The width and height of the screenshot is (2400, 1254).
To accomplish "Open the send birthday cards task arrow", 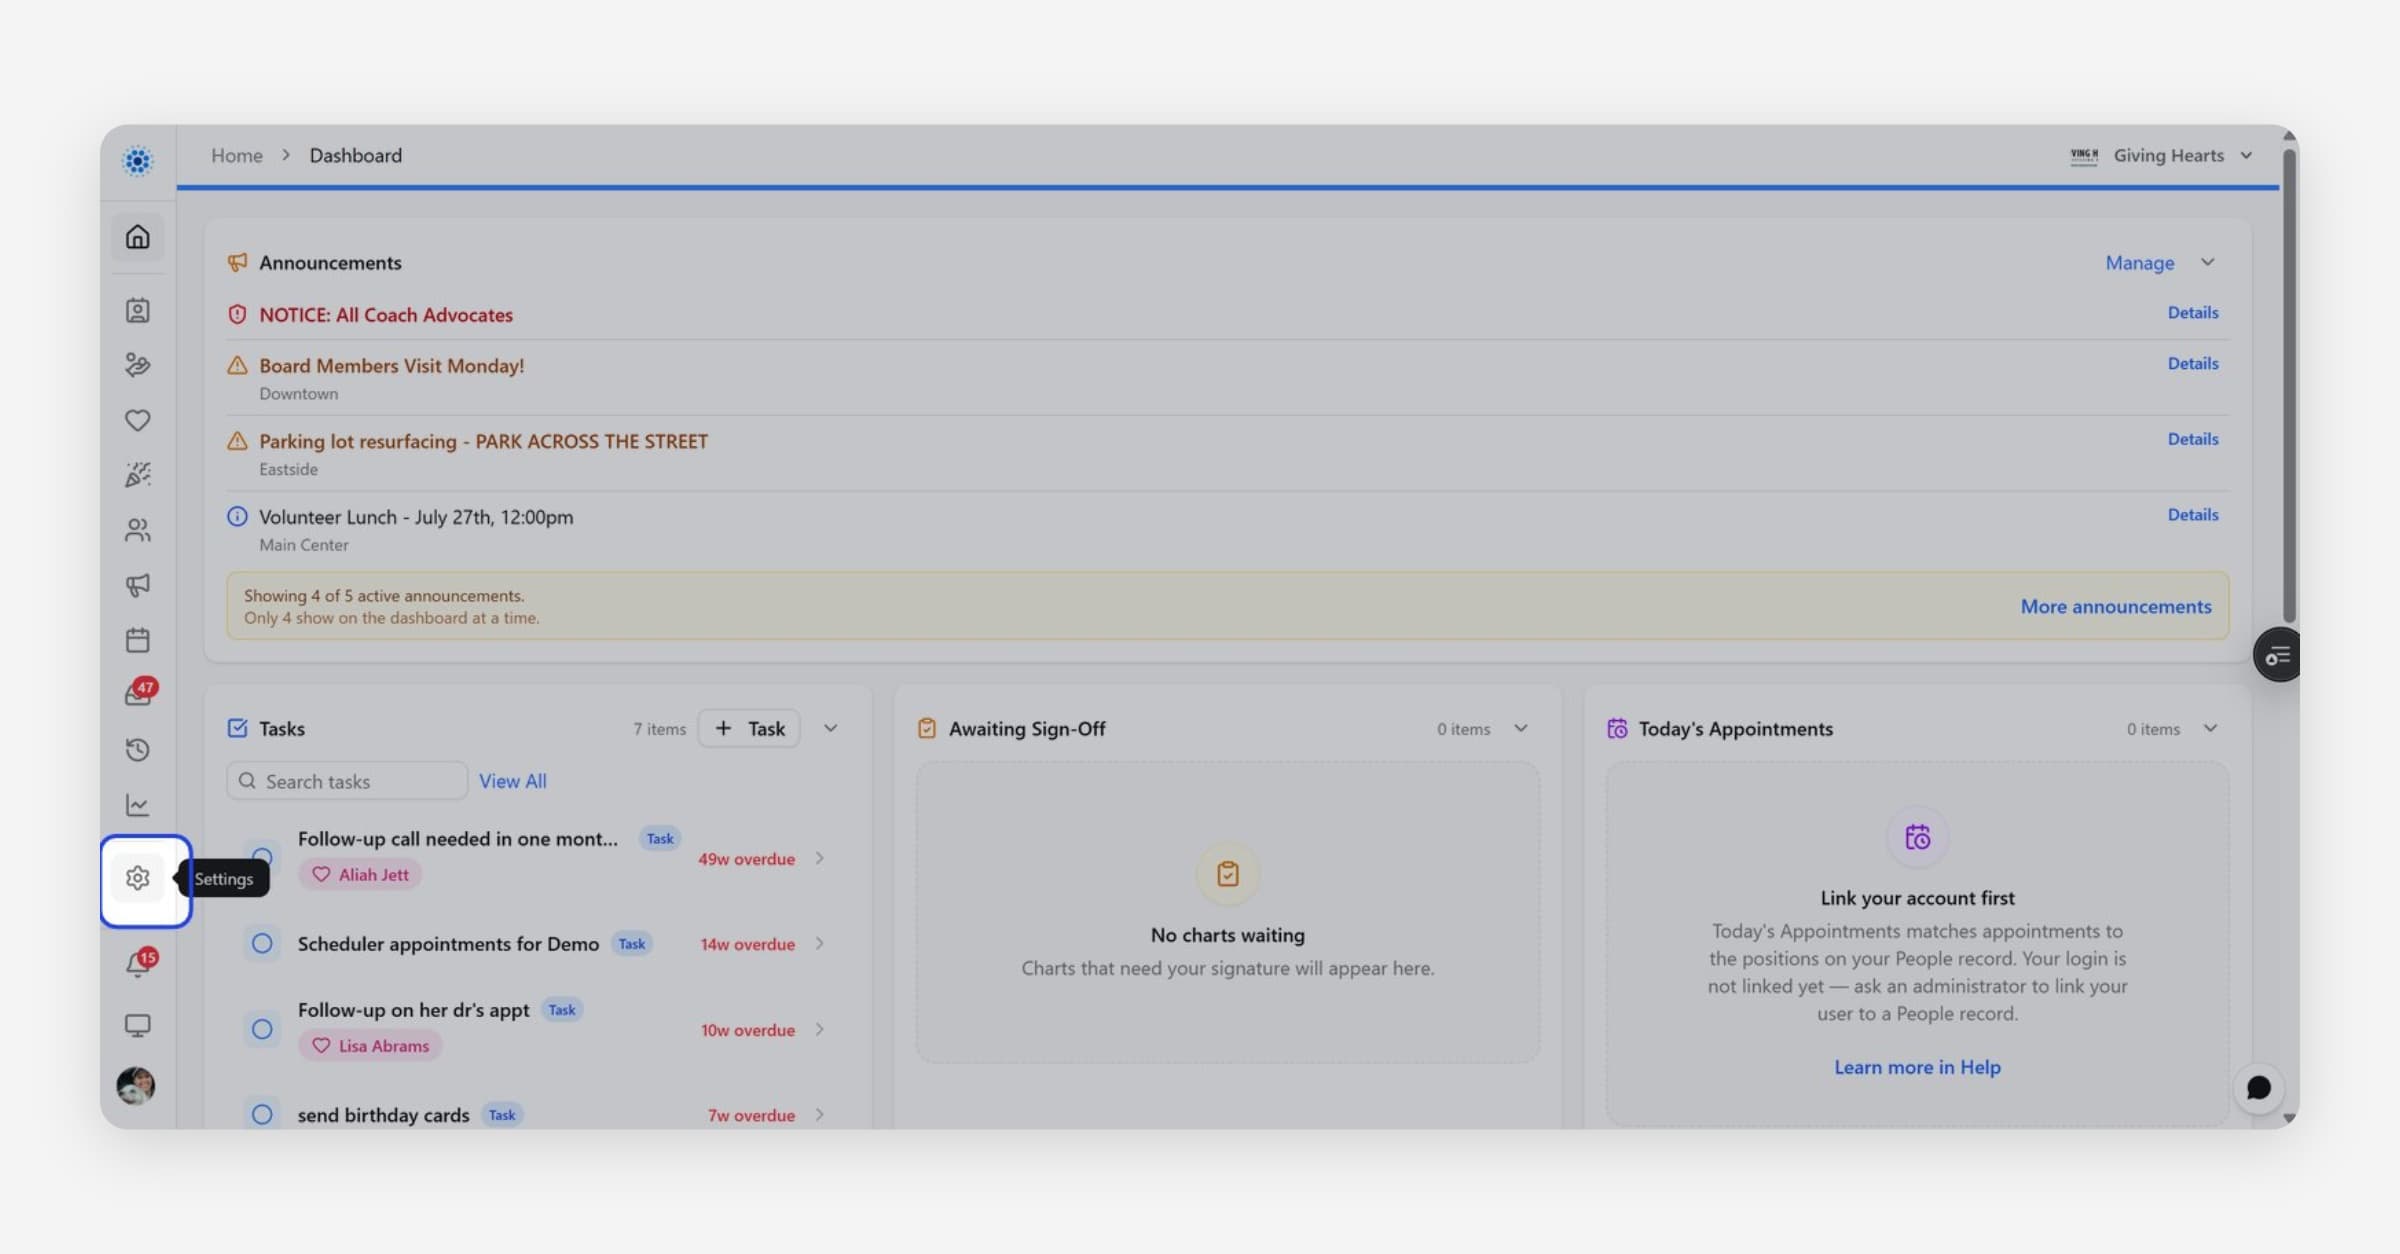I will (x=820, y=1114).
